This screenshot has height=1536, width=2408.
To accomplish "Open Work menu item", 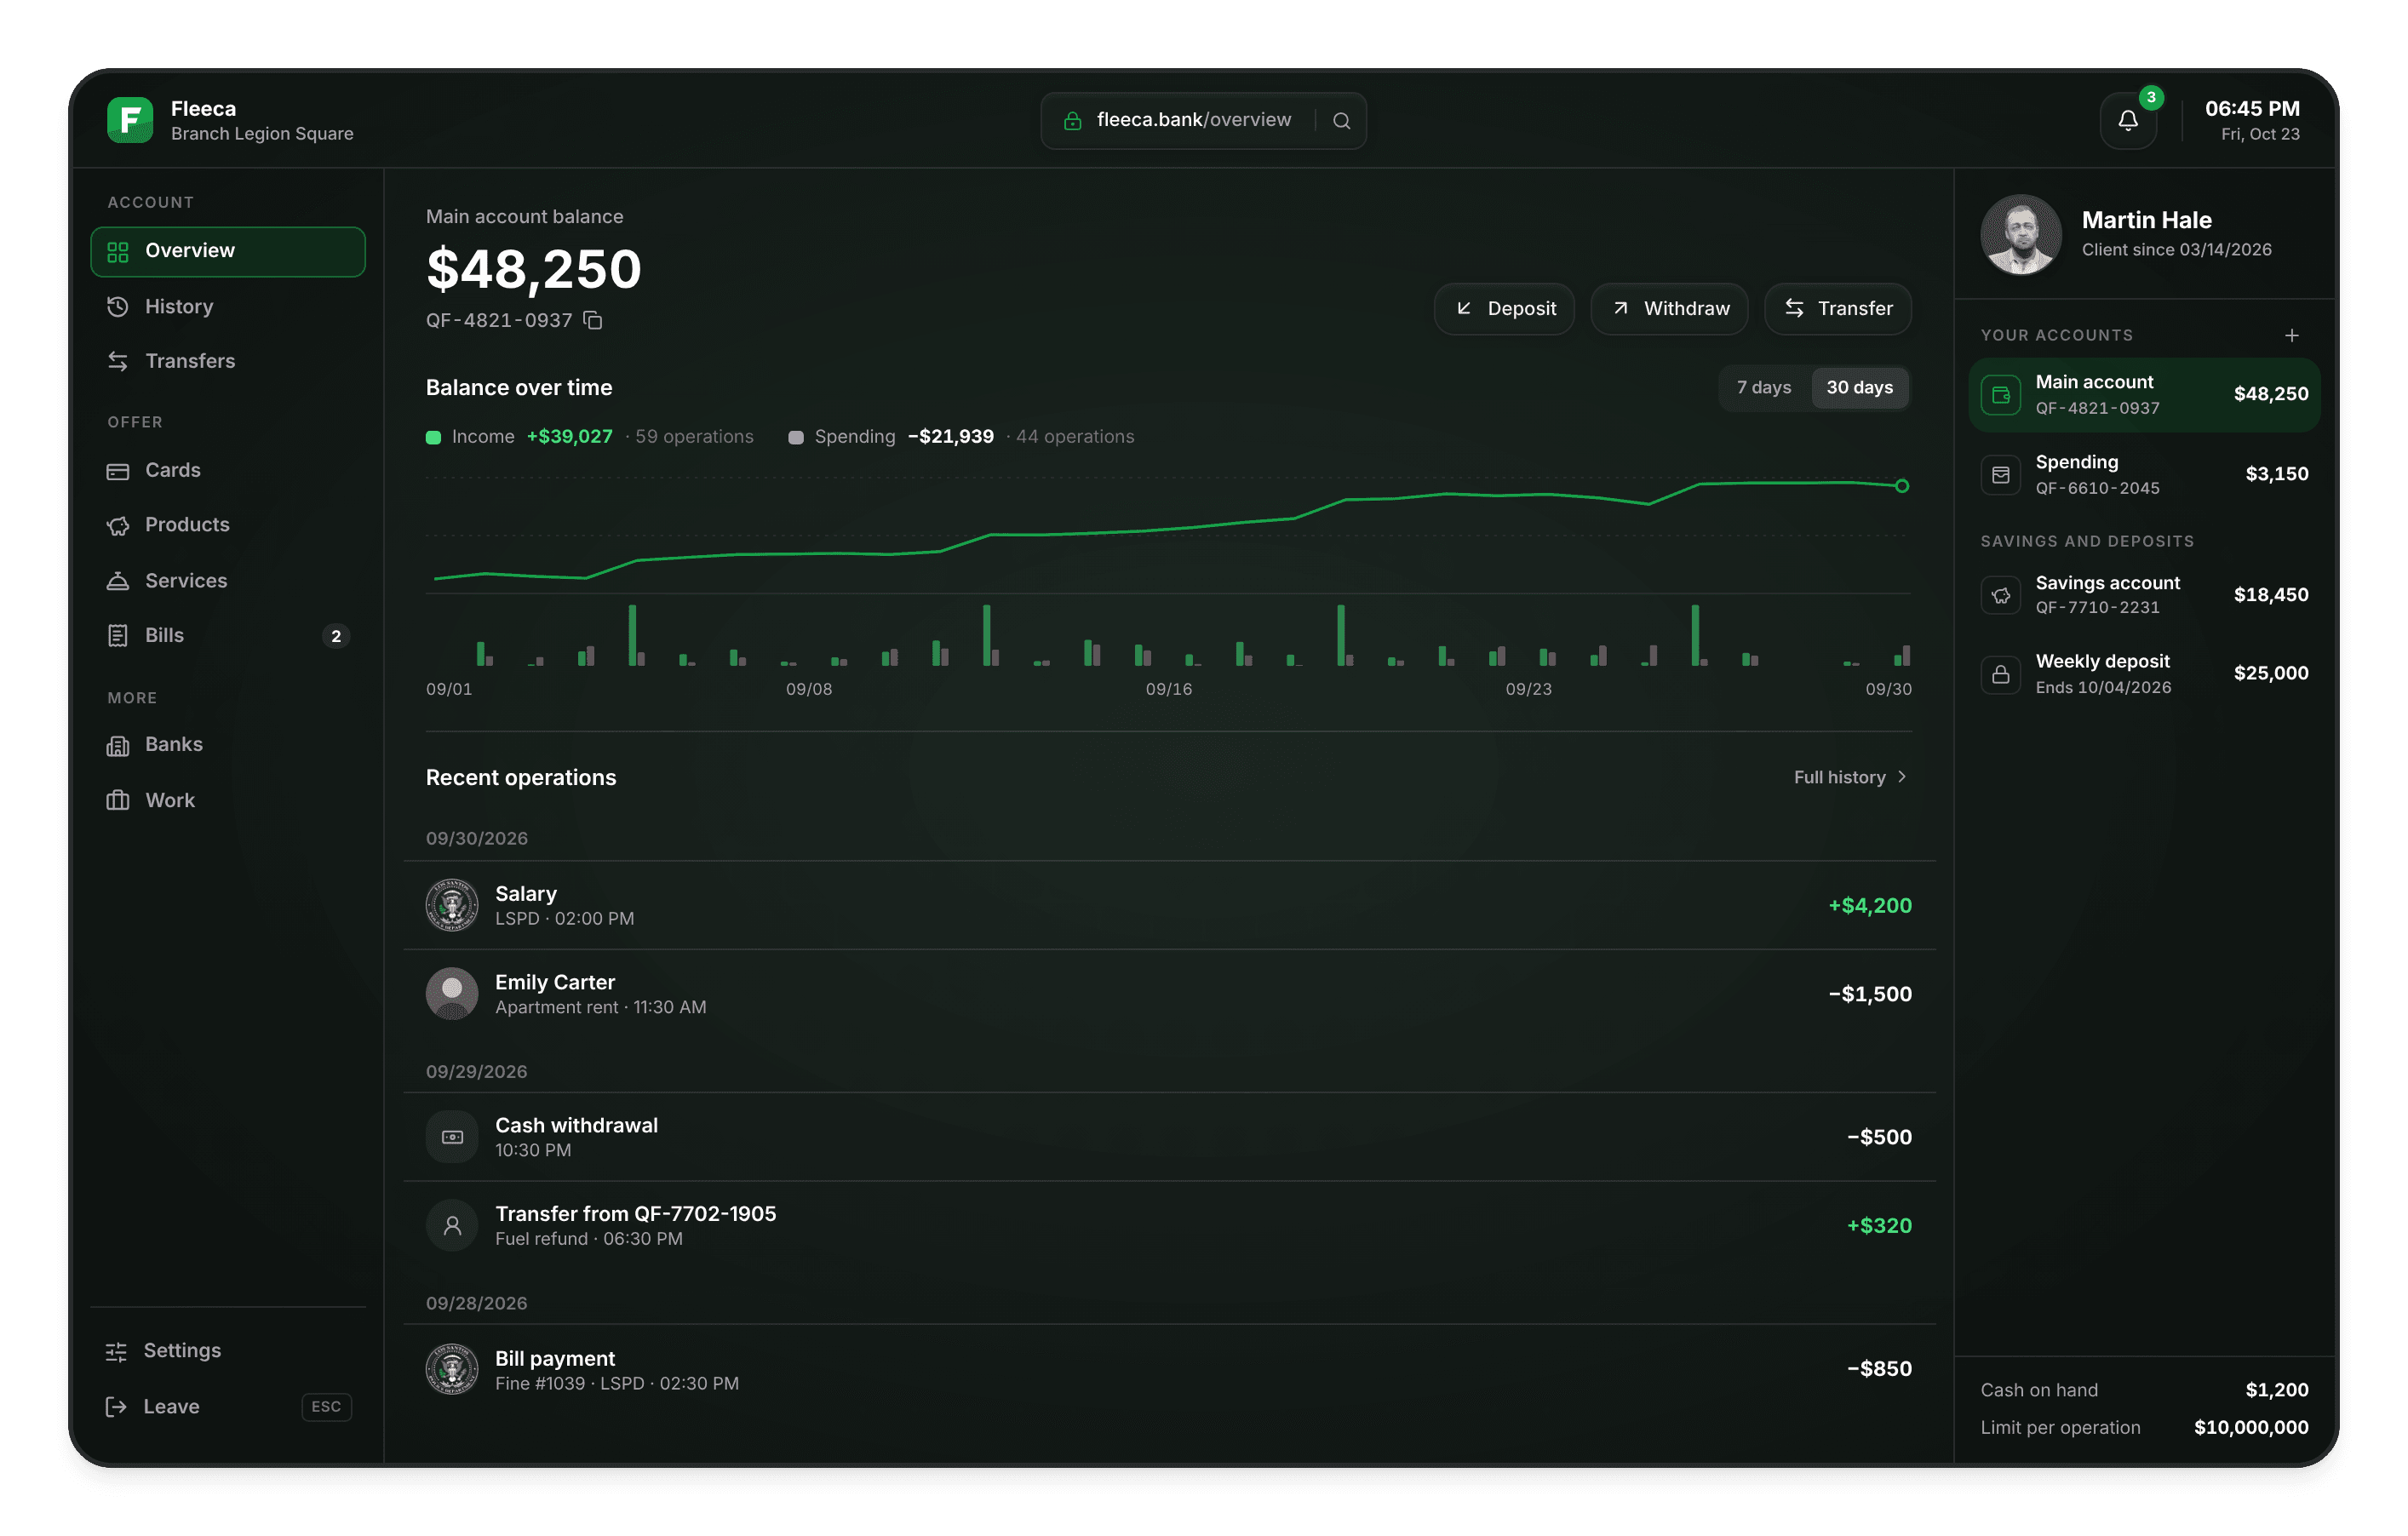I will click(228, 800).
